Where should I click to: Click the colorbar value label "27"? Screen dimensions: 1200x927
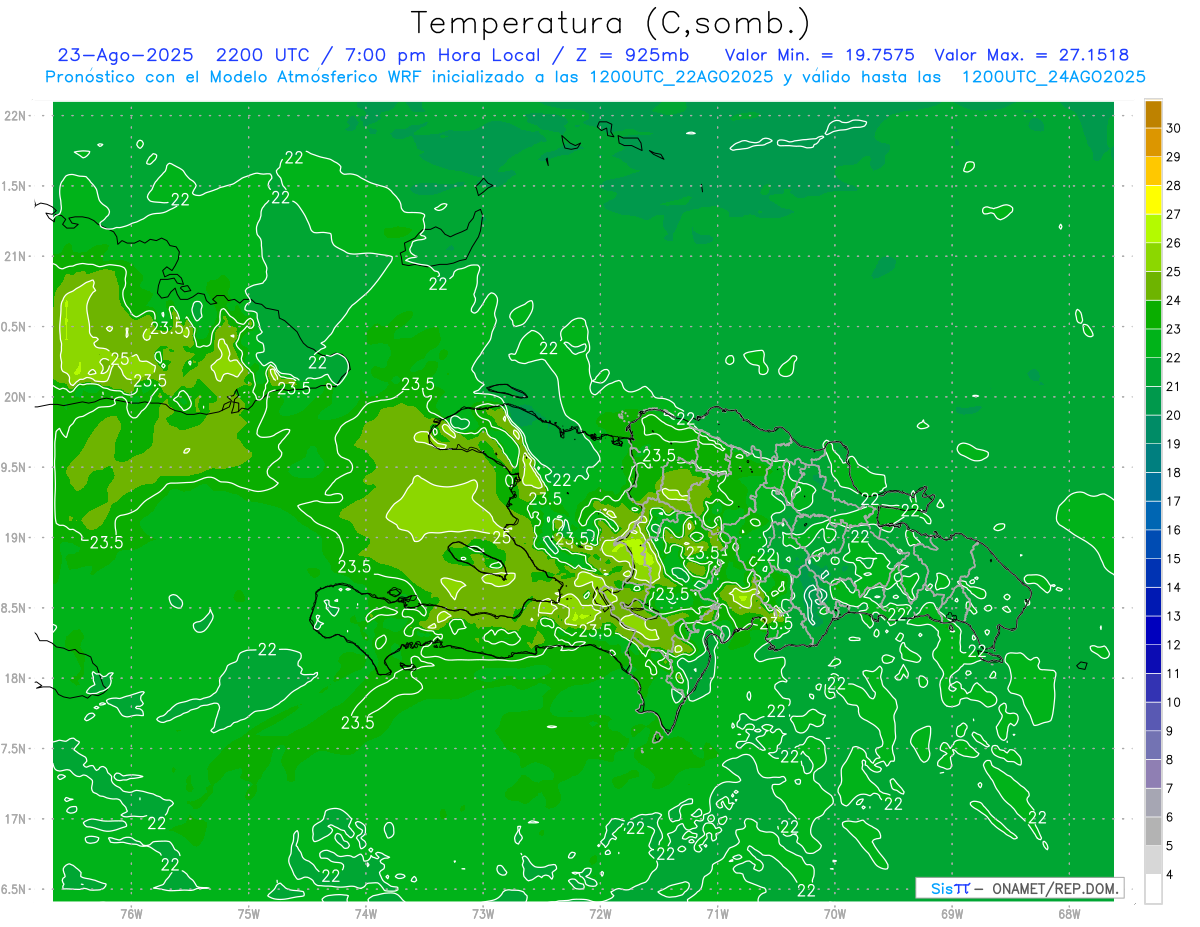point(1174,214)
